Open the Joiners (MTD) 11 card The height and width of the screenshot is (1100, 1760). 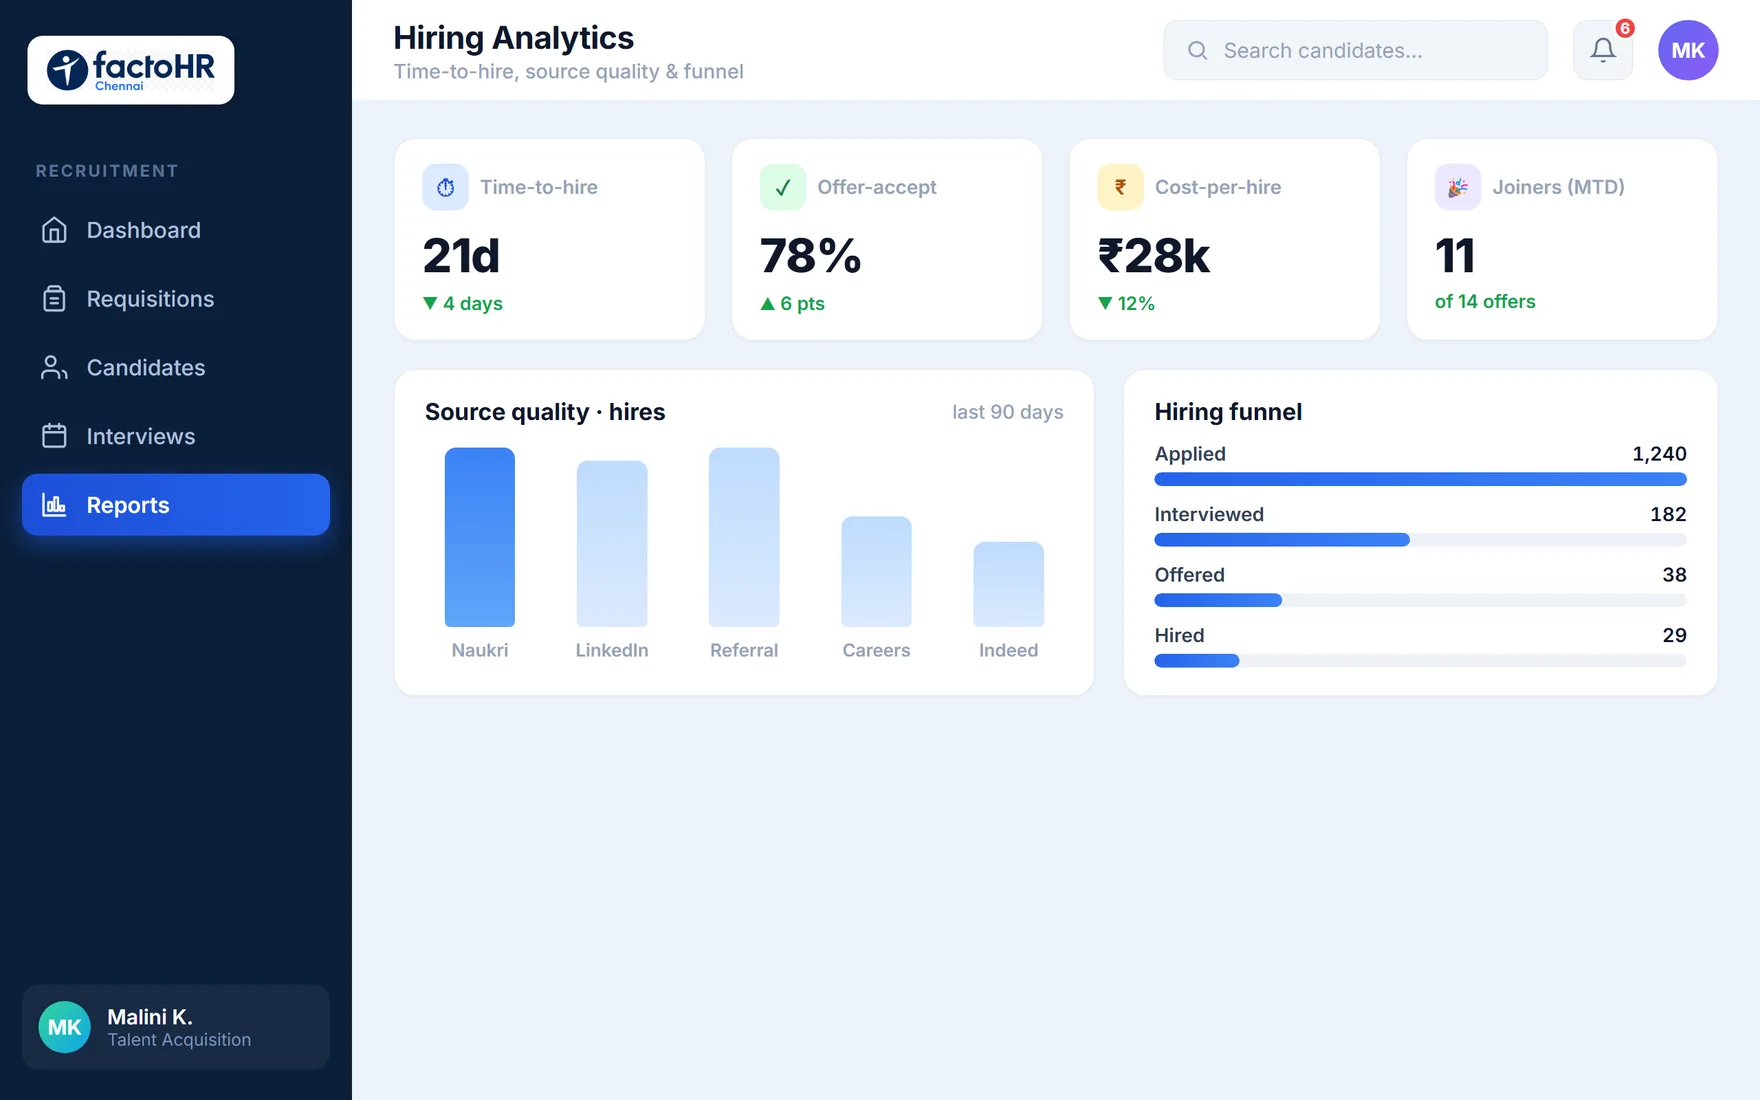tap(1562, 239)
